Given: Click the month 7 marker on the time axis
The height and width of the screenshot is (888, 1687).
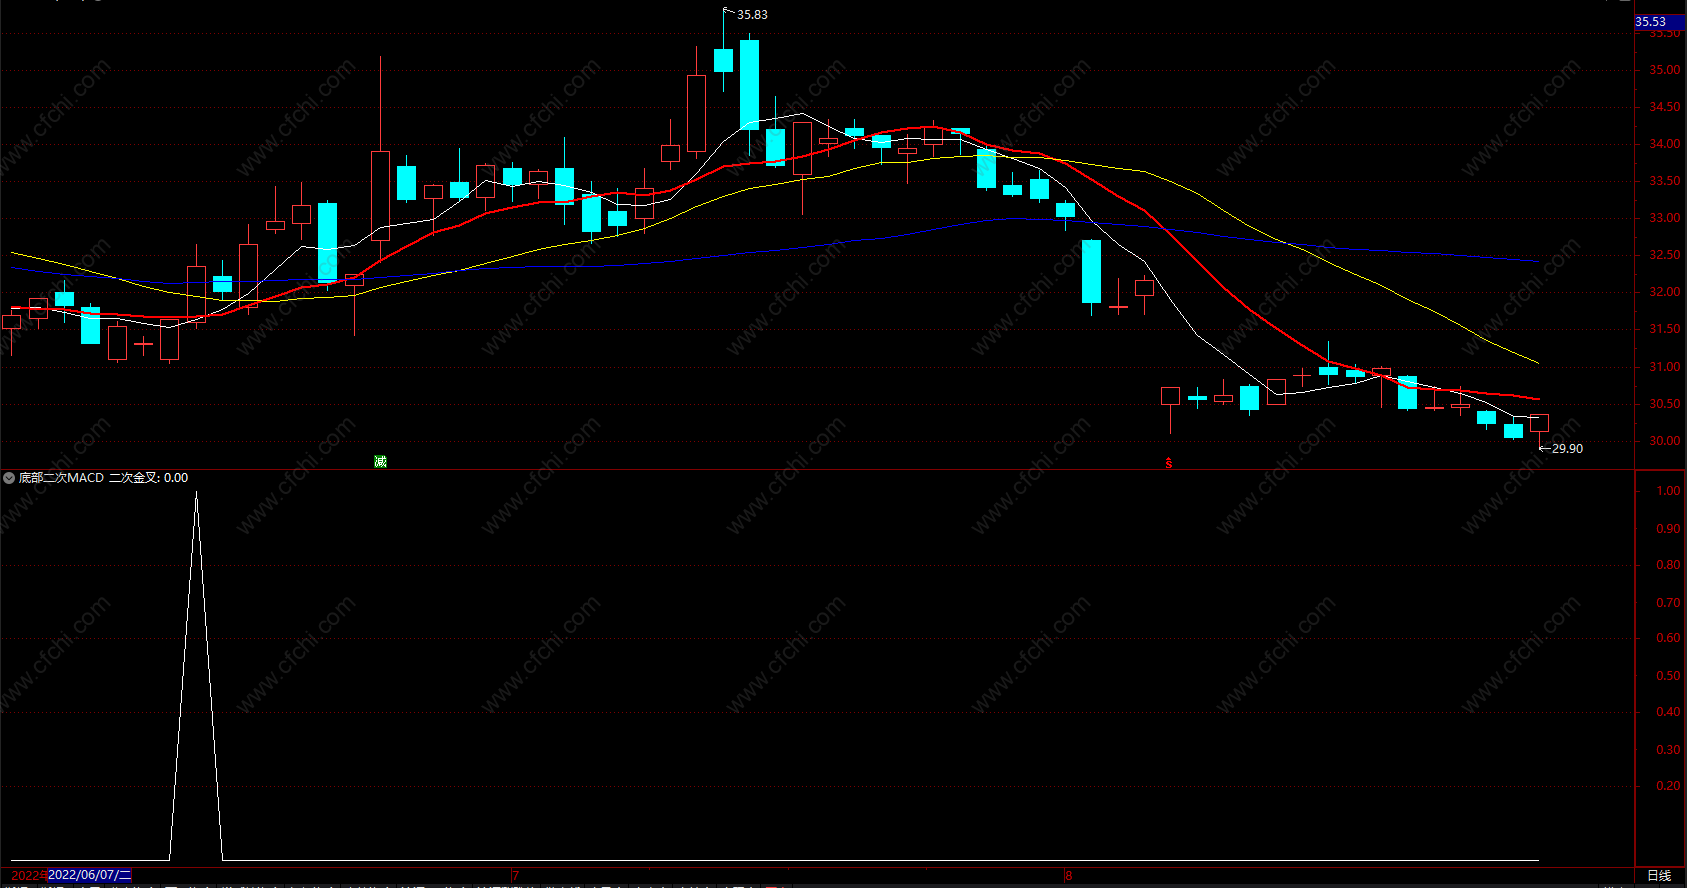Looking at the screenshot, I should click(x=516, y=875).
